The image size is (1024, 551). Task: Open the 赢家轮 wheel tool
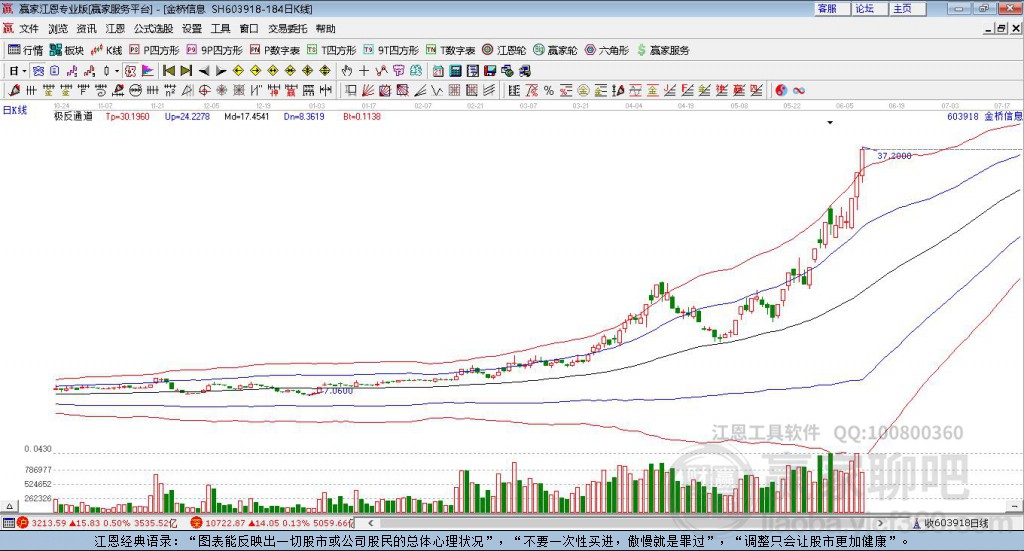pyautogui.click(x=555, y=50)
